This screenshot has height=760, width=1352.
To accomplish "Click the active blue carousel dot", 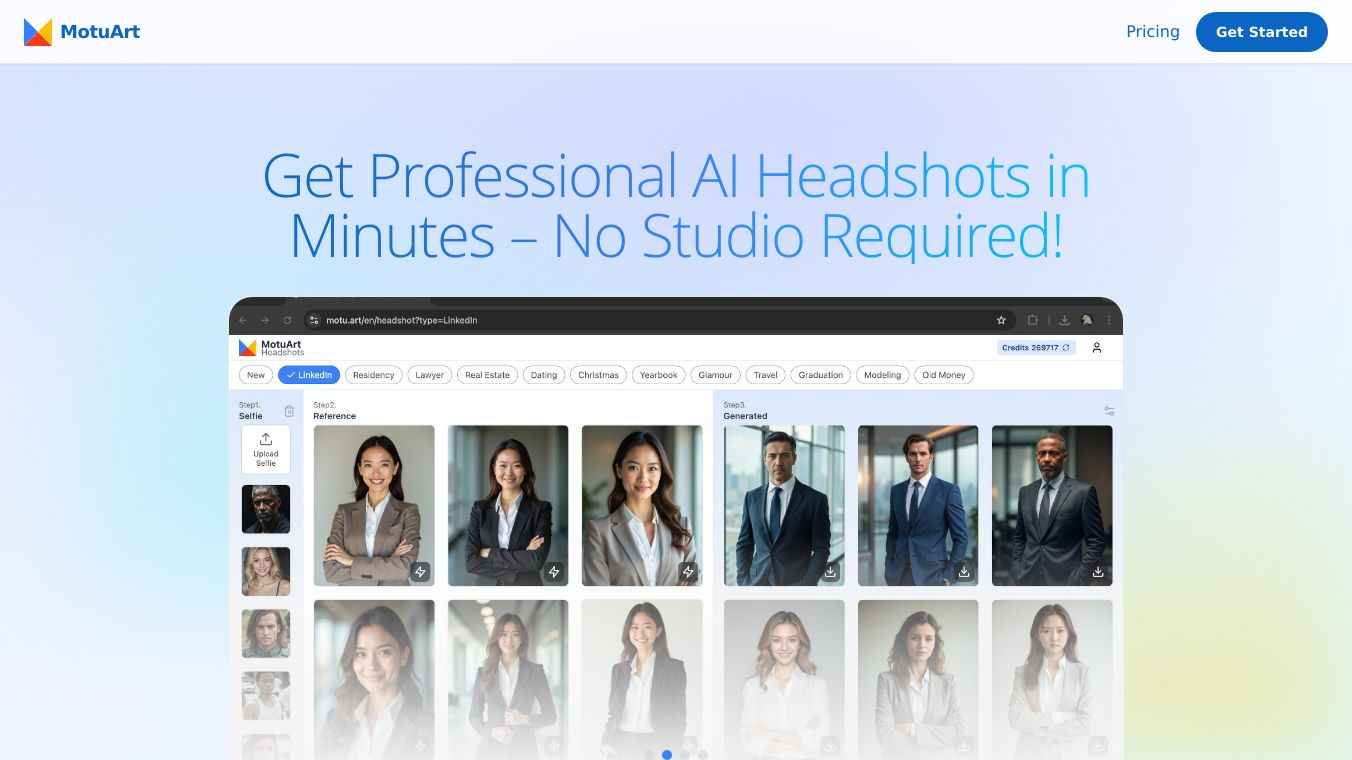I will pos(667,755).
